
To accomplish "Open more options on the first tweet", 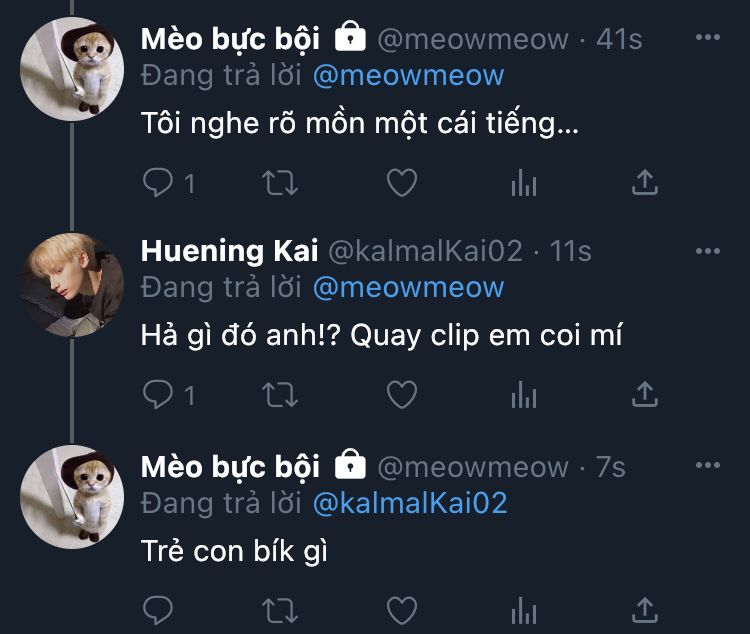I will pyautogui.click(x=707, y=38).
